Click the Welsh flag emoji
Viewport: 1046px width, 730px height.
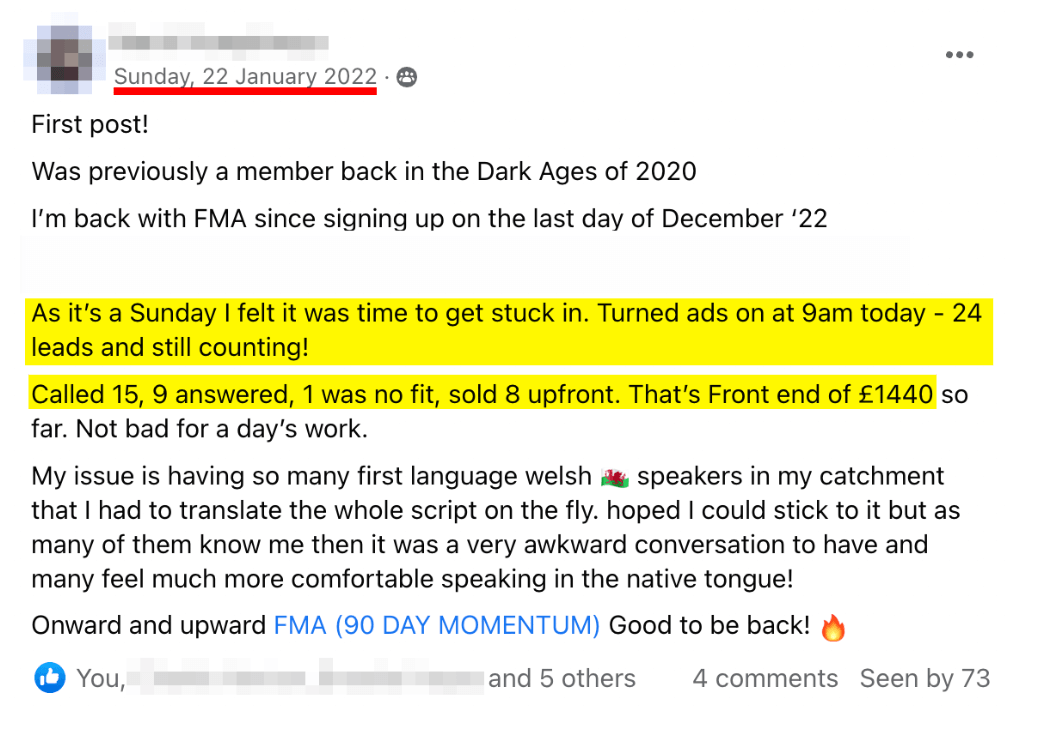coord(614,477)
